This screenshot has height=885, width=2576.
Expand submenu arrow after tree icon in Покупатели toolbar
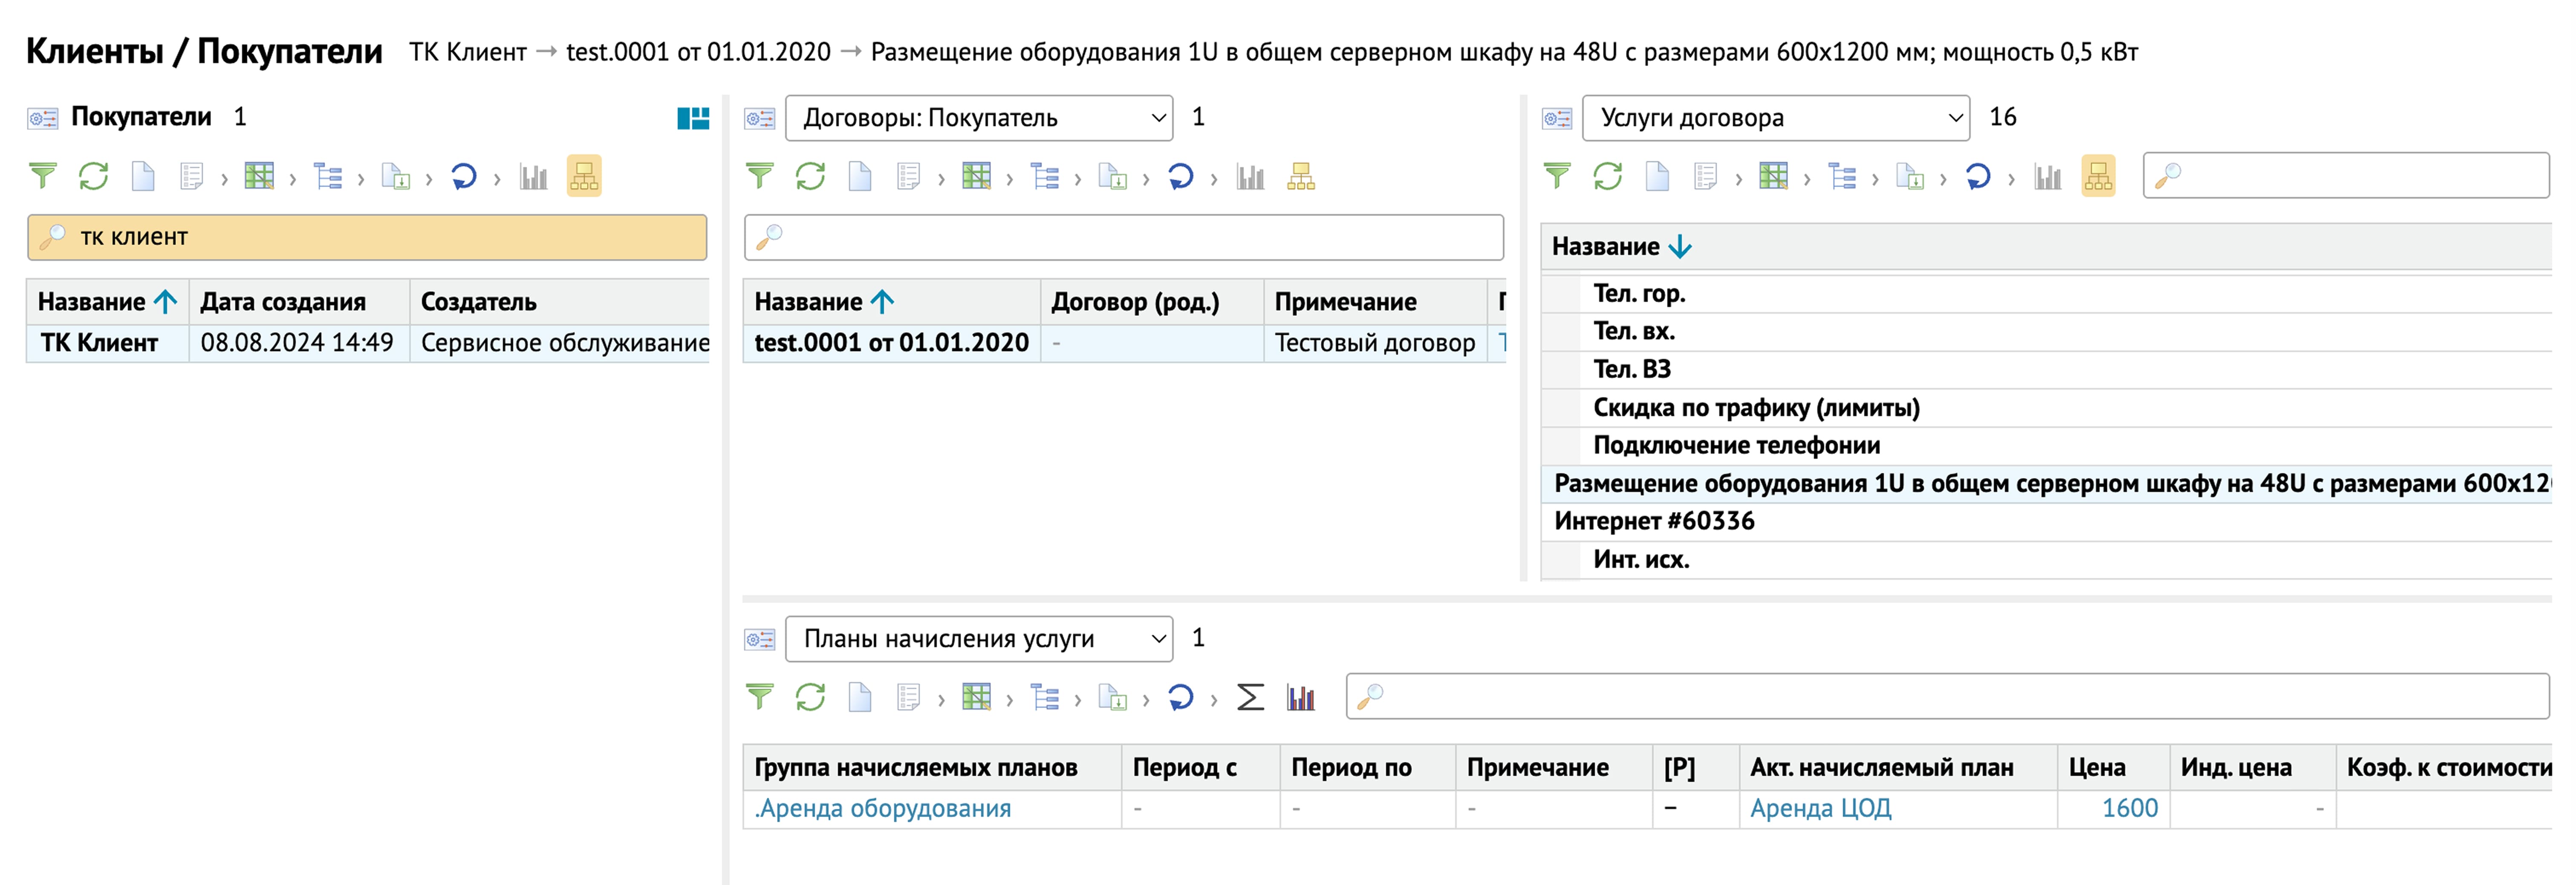(x=361, y=180)
